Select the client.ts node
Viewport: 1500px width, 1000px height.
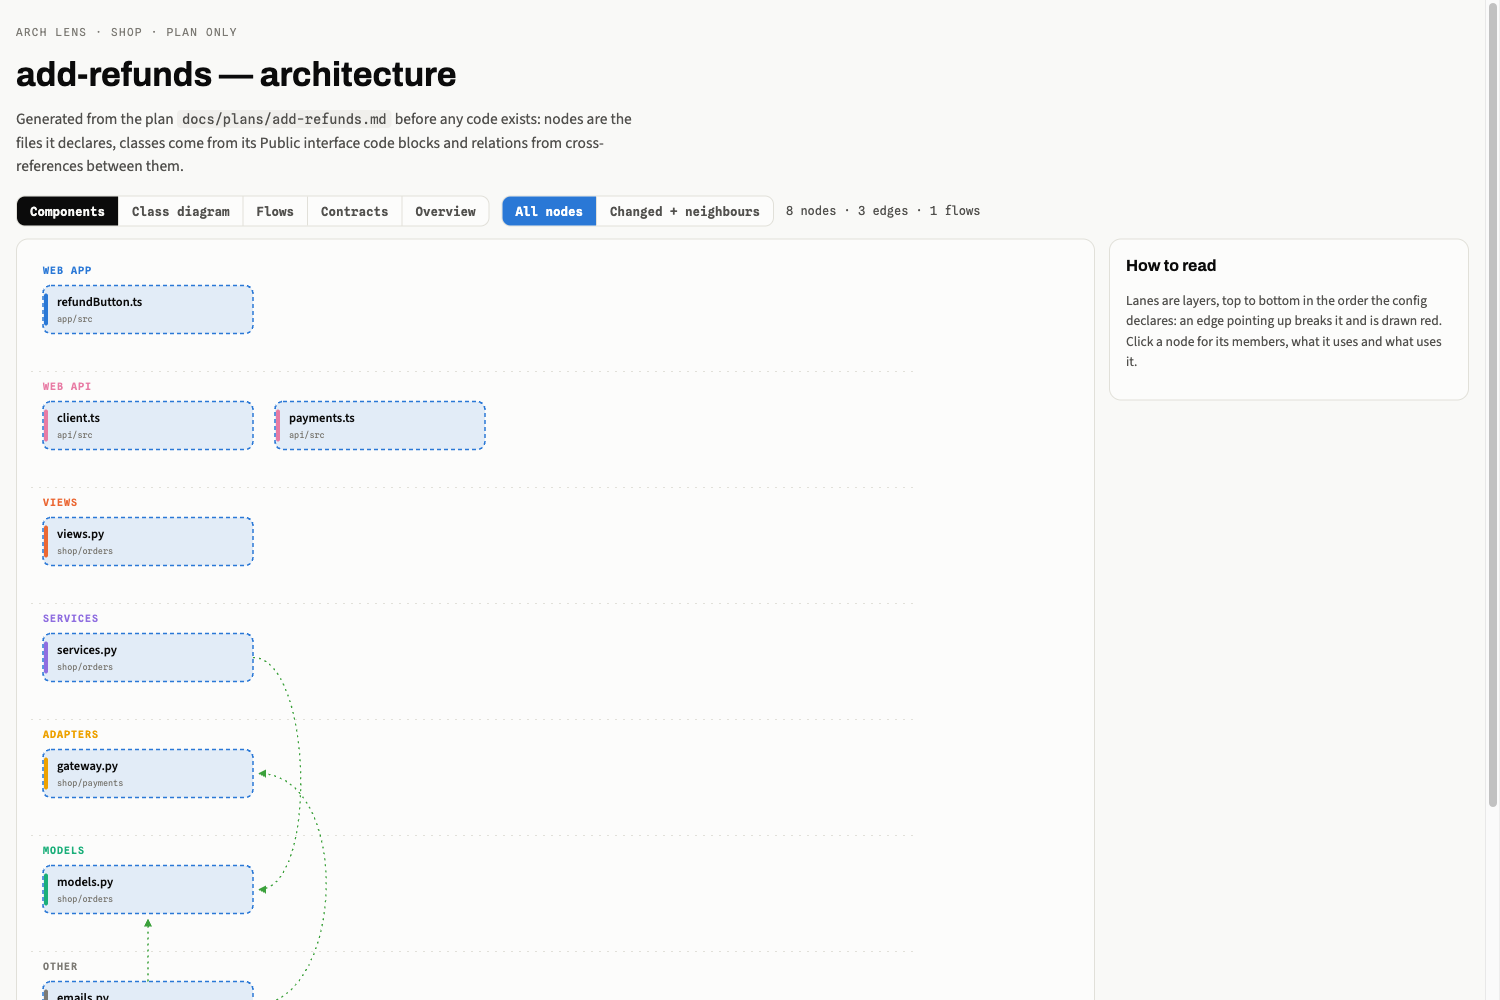(148, 426)
